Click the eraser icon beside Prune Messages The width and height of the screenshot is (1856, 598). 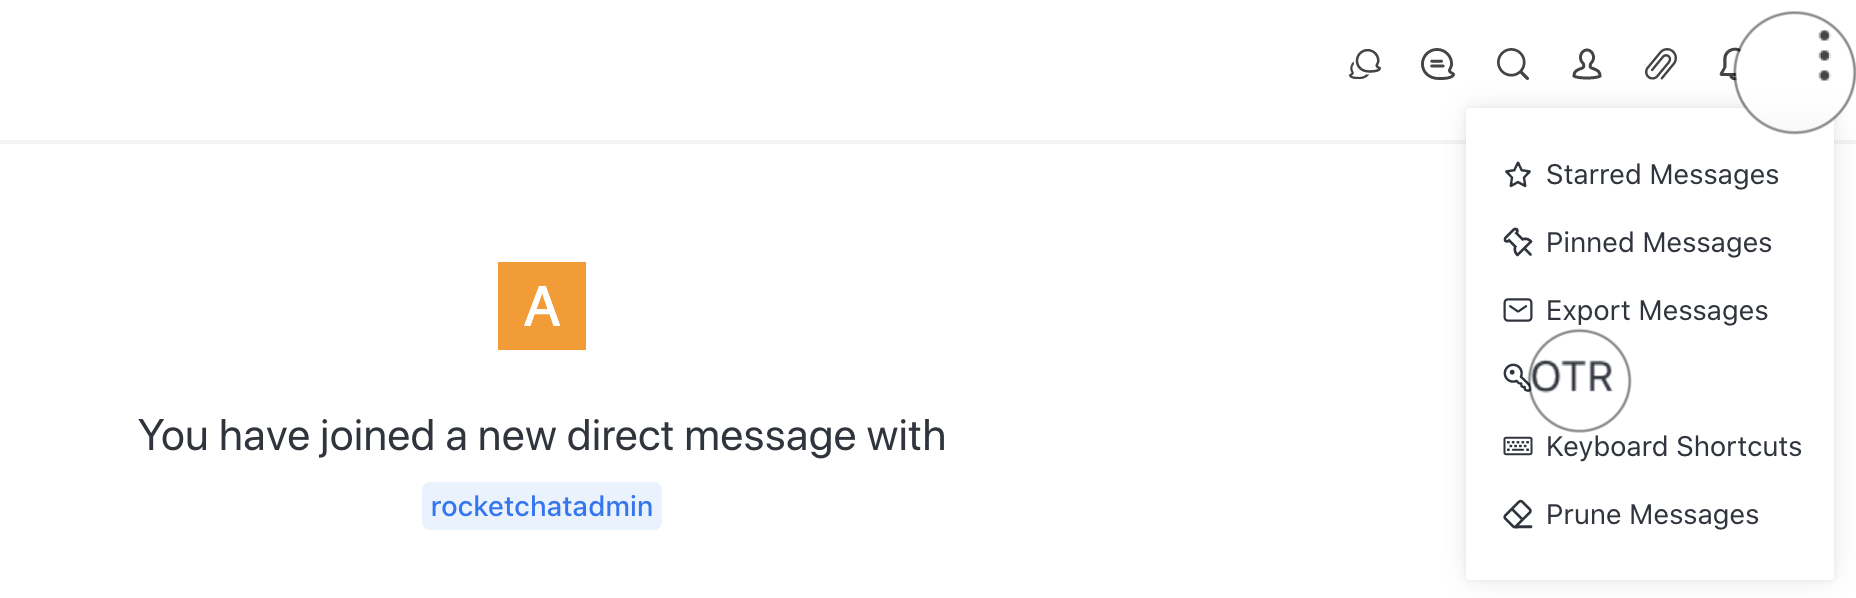(x=1517, y=515)
